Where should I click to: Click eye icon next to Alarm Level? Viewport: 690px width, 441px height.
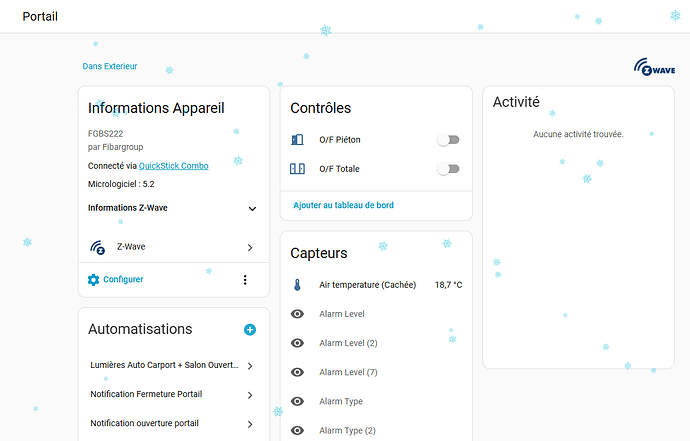(x=297, y=314)
